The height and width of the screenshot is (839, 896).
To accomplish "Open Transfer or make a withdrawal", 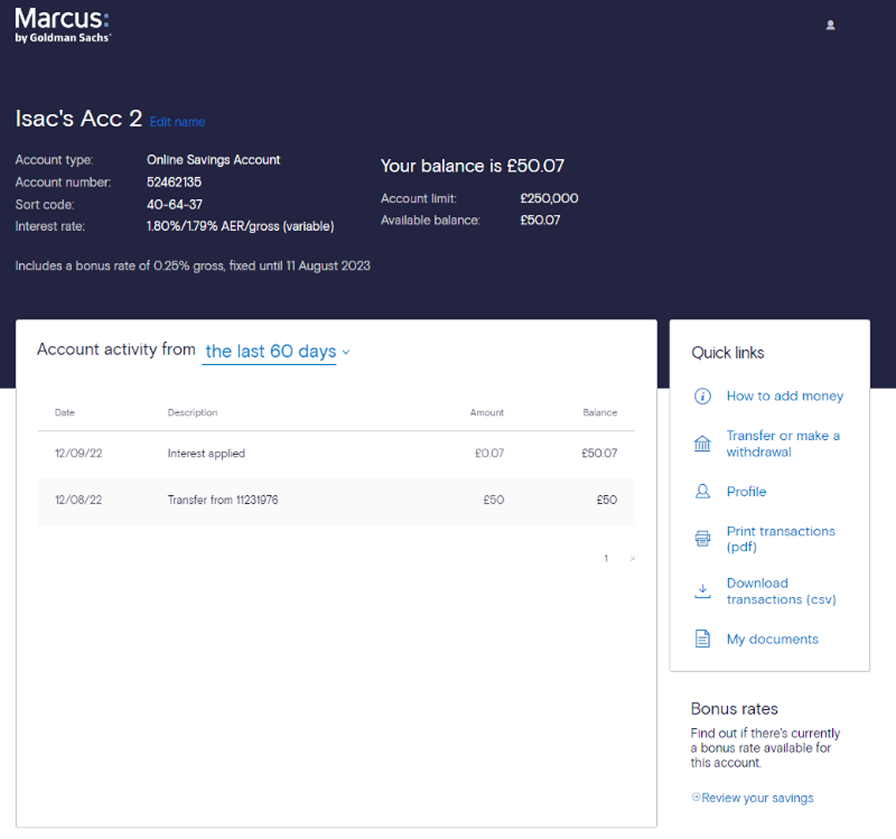I will (783, 444).
